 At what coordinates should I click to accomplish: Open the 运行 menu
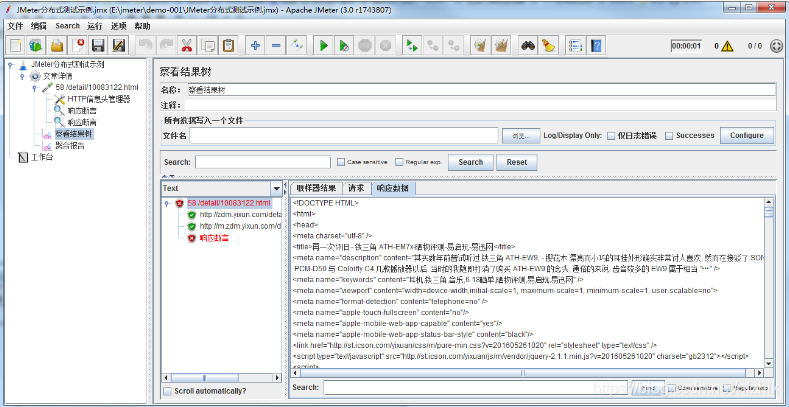[x=94, y=26]
